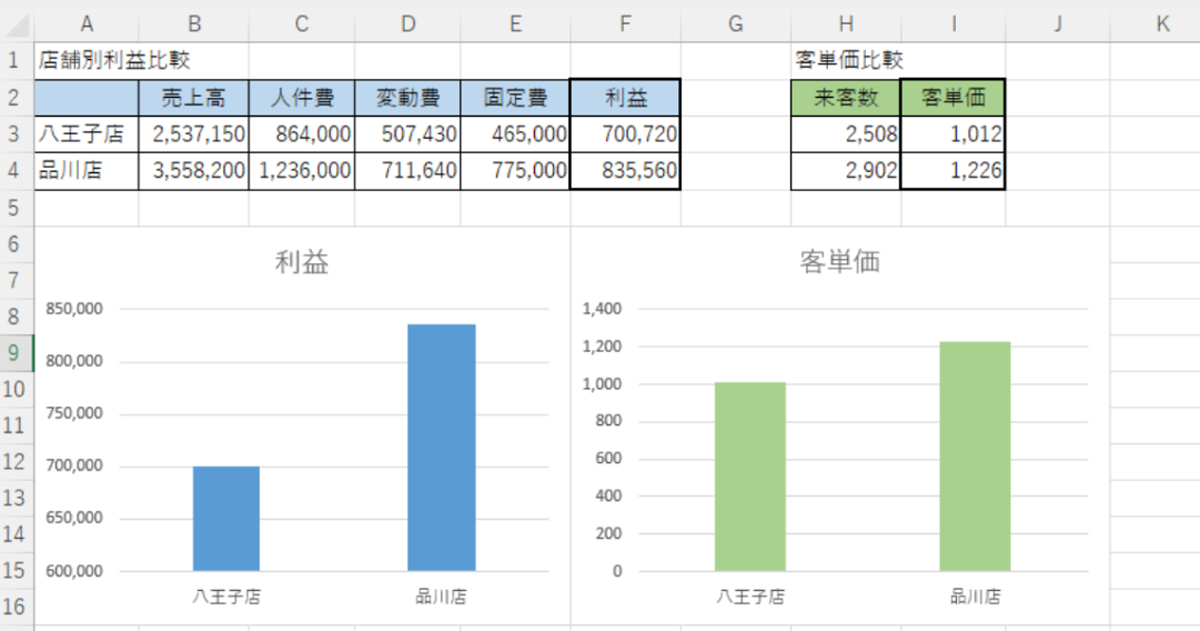Screen dimensions: 1200x631
Task: Click cell showing 1,012
Action: [x=953, y=134]
